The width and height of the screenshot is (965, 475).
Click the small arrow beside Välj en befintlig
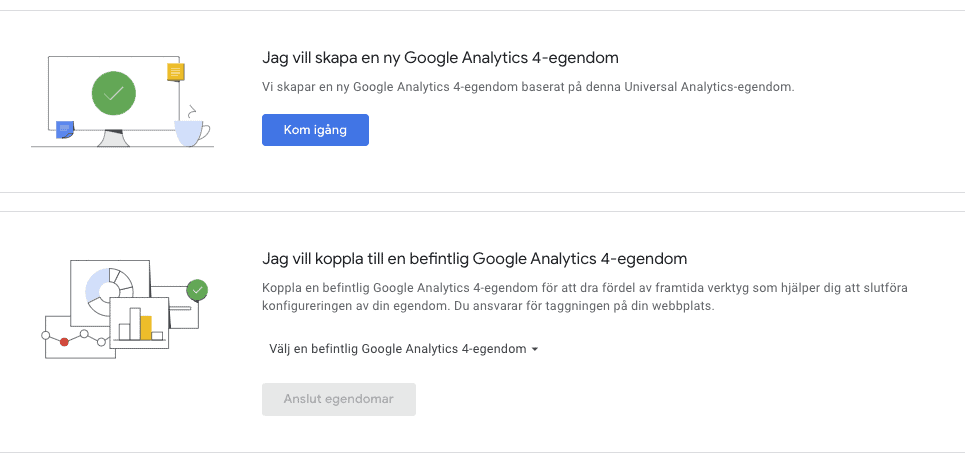click(x=535, y=349)
